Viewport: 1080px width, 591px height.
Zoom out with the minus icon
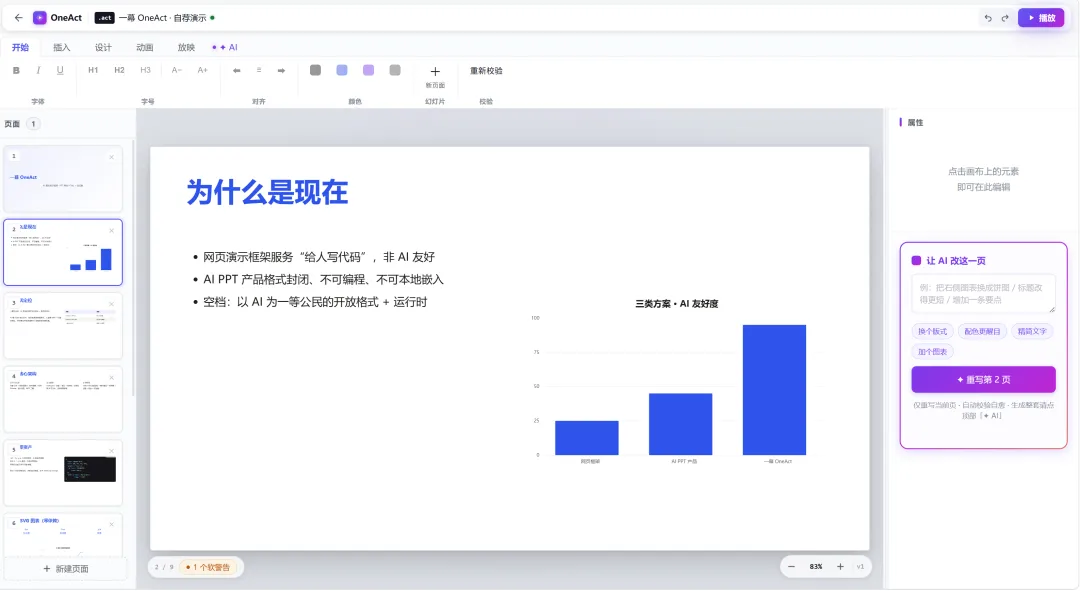tap(791, 567)
